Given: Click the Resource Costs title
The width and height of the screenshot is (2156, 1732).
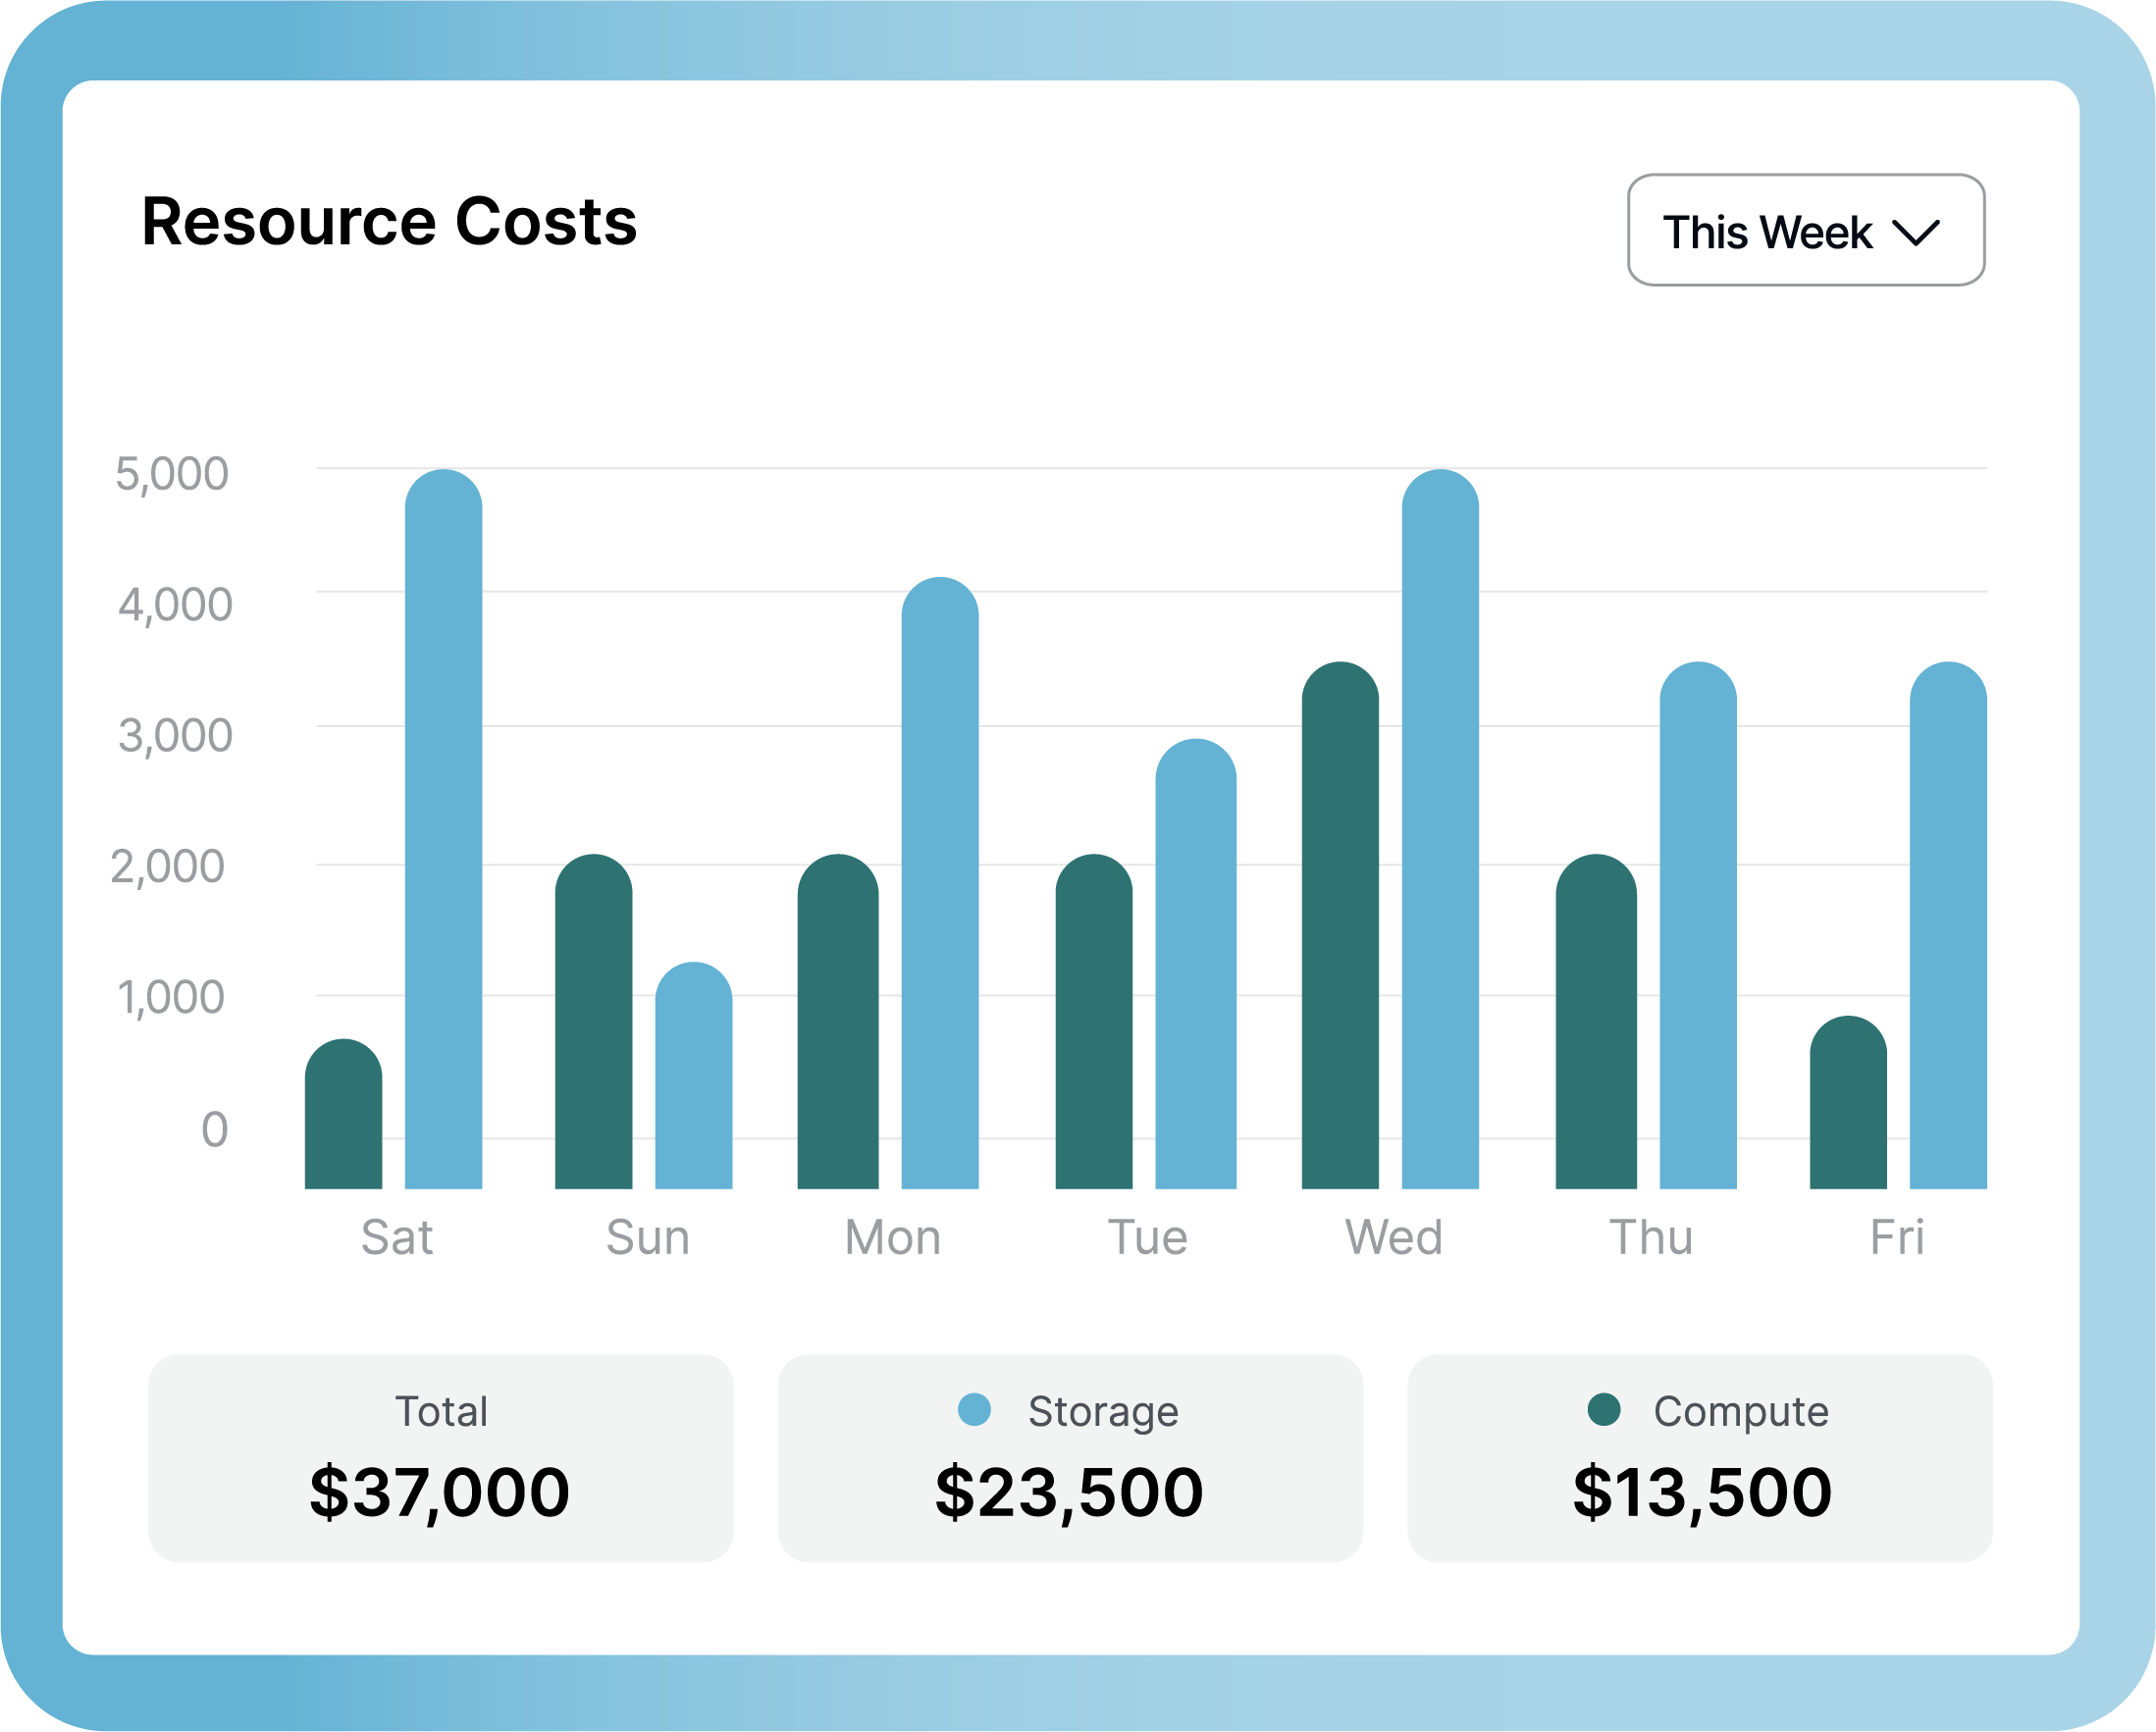Looking at the screenshot, I should pos(389,221).
